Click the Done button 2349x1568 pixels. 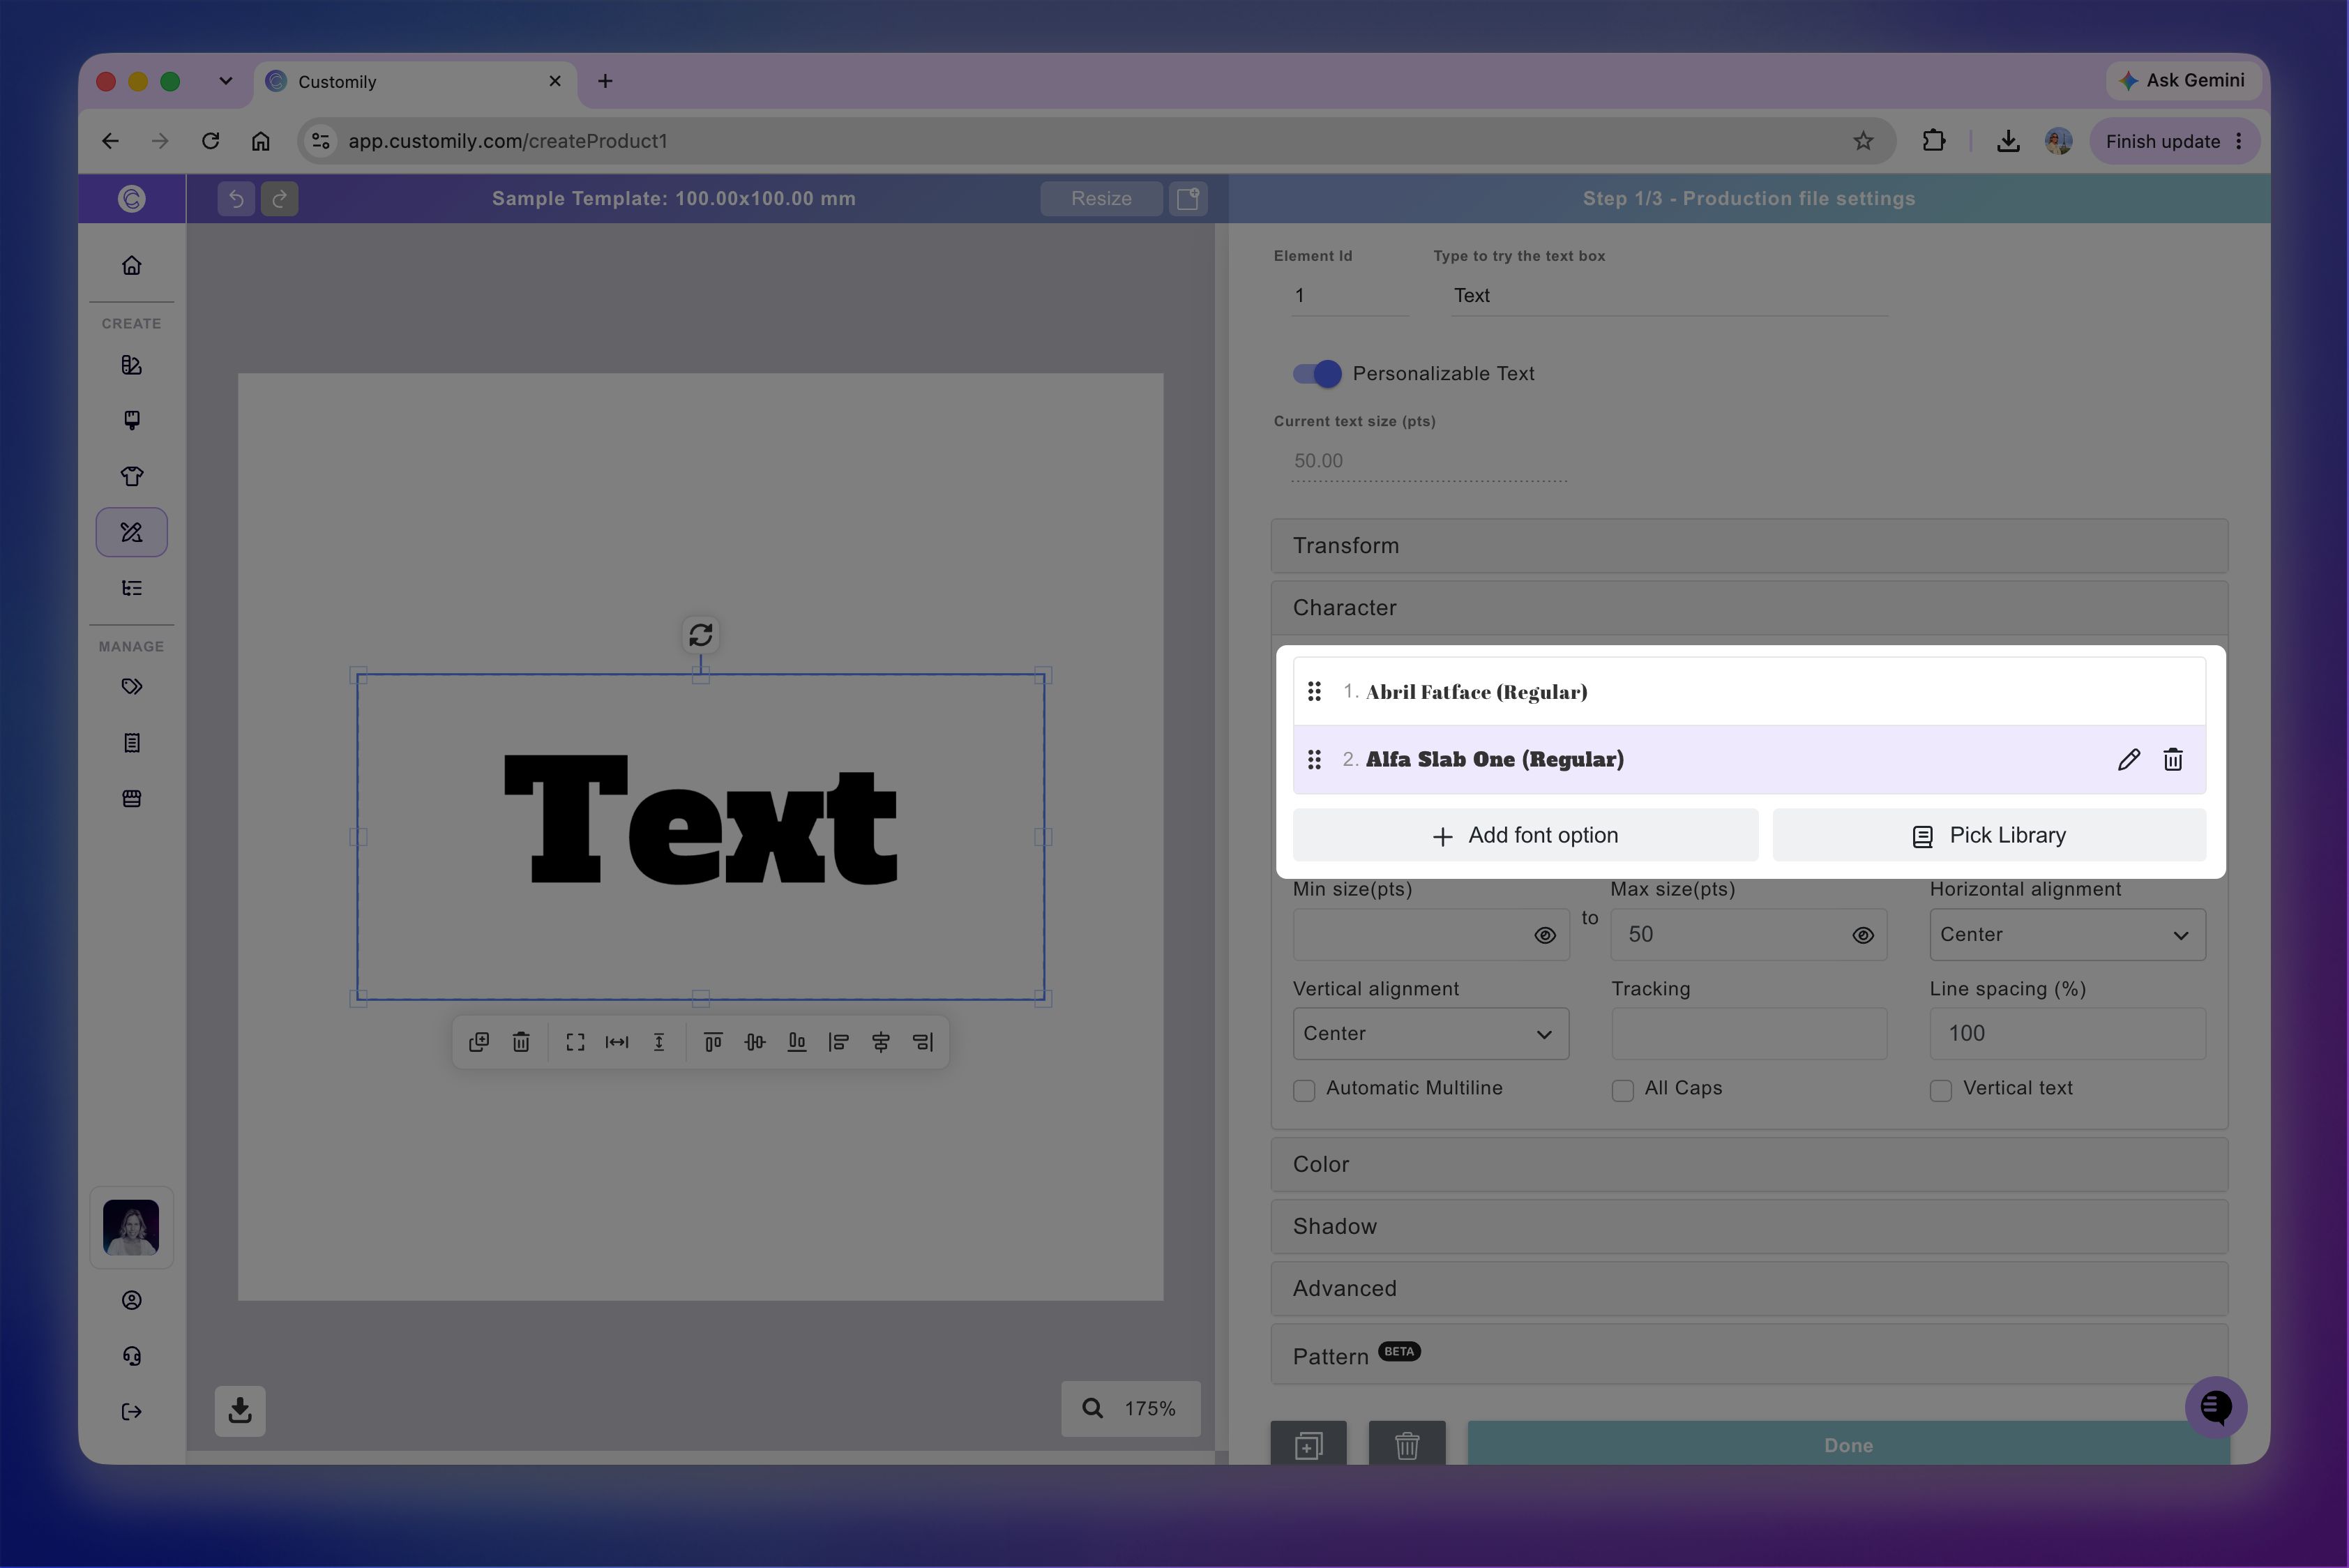coord(1848,1444)
